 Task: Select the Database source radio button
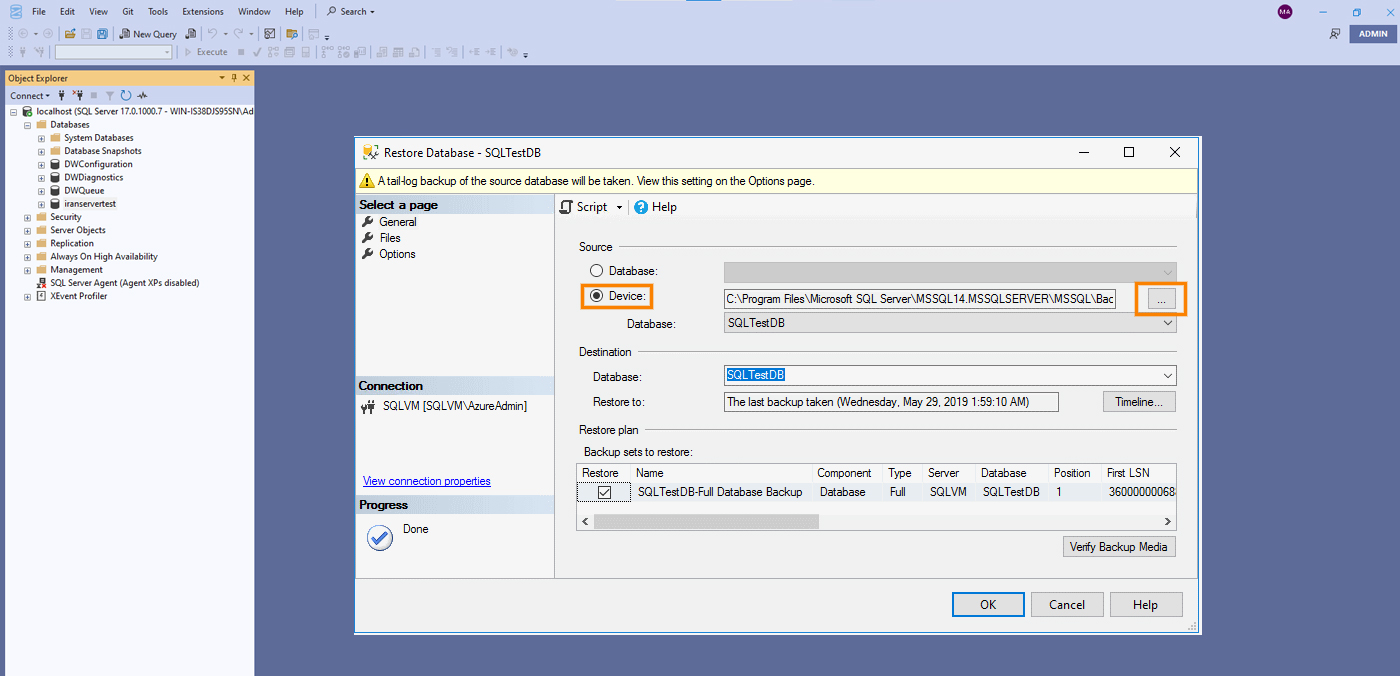[597, 271]
